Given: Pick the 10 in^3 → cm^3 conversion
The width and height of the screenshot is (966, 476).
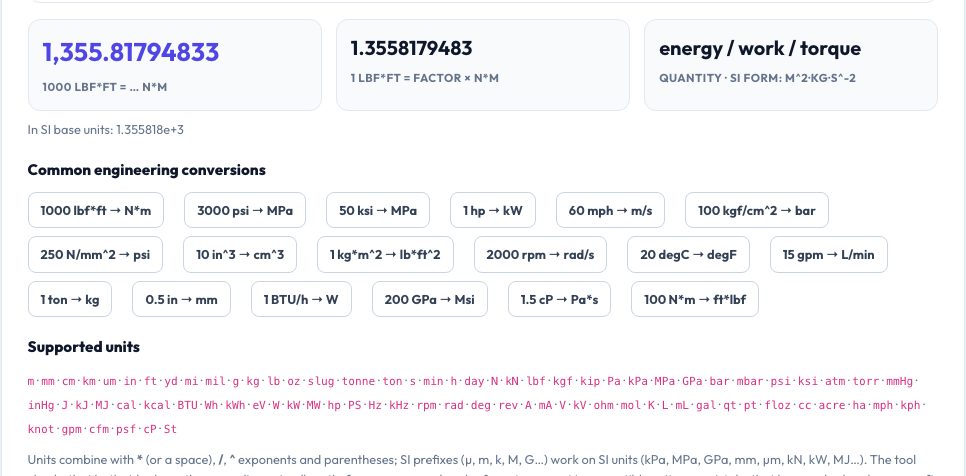Looking at the screenshot, I should (x=240, y=254).
